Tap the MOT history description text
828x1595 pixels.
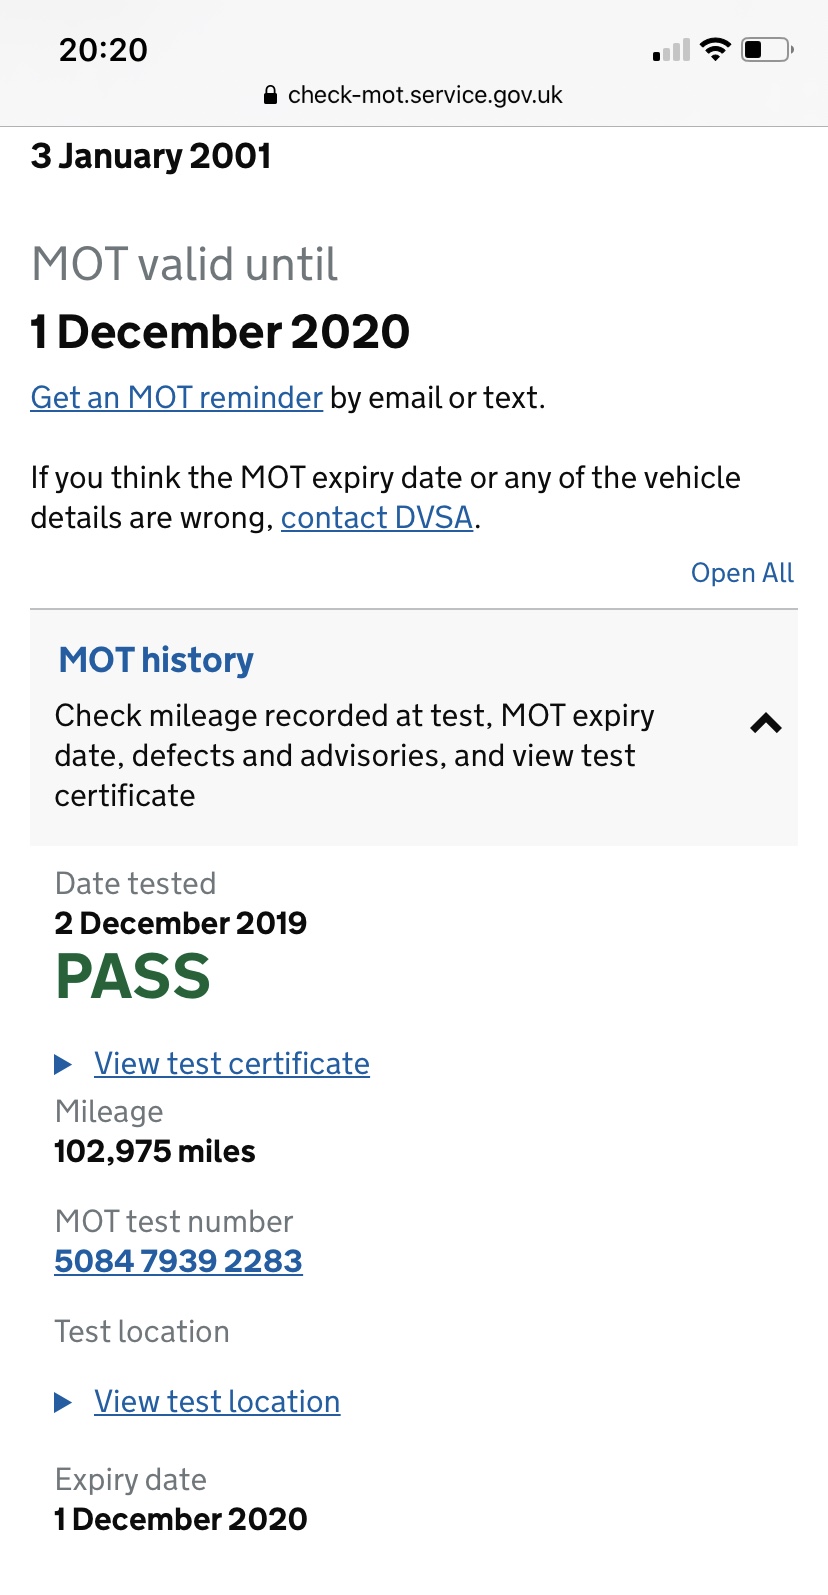tap(354, 756)
